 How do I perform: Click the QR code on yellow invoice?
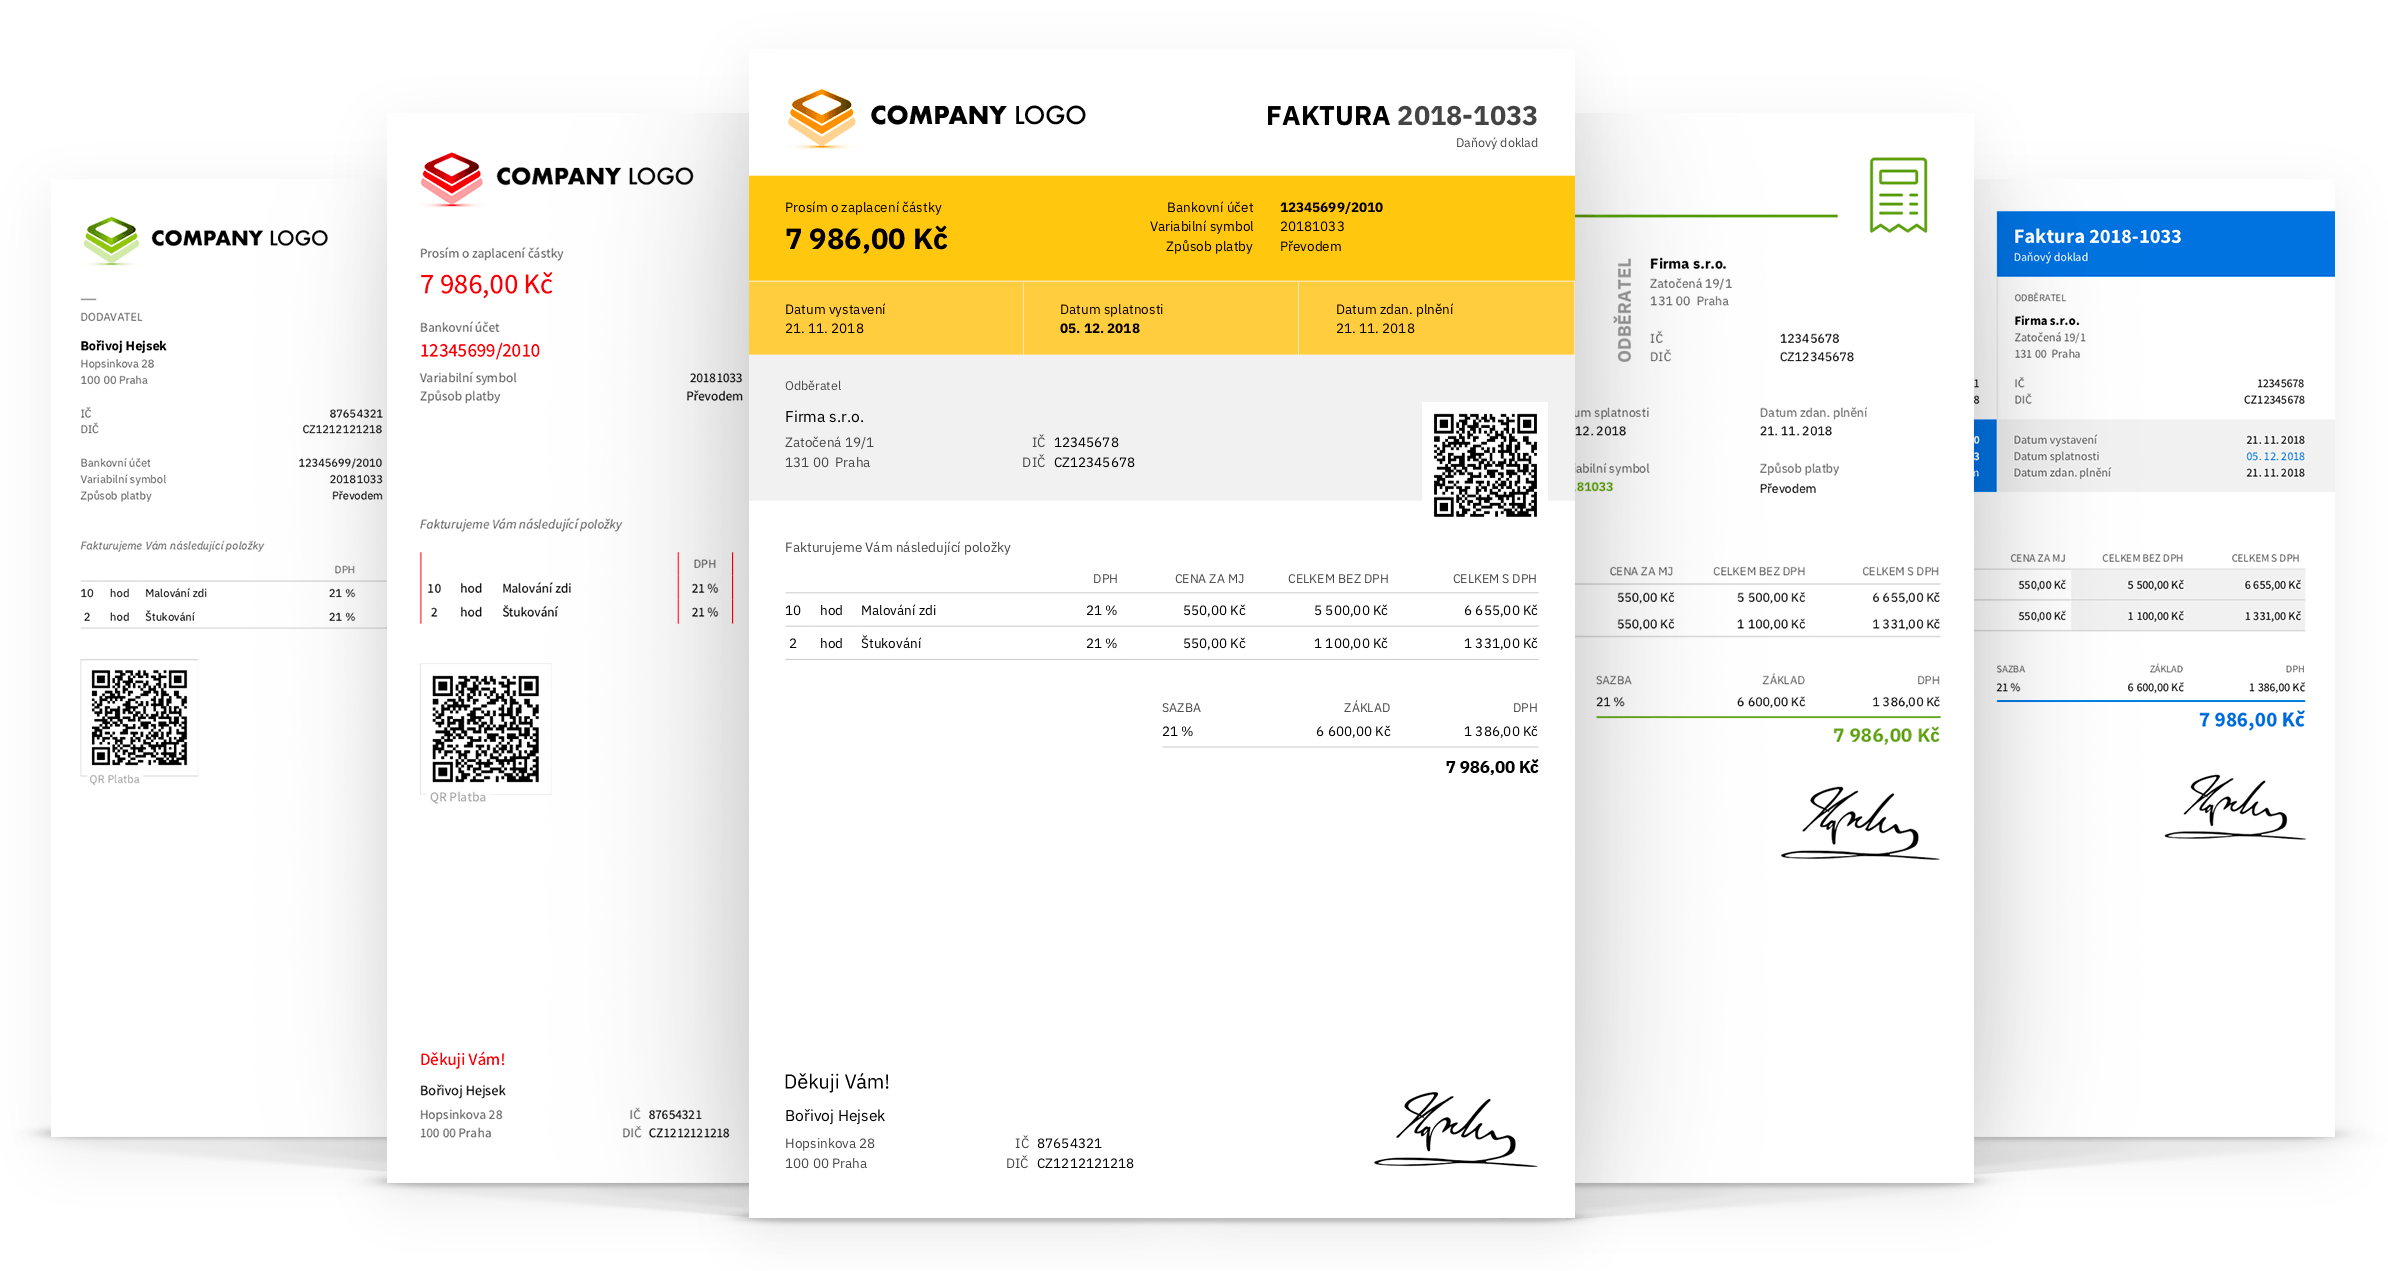[1485, 465]
